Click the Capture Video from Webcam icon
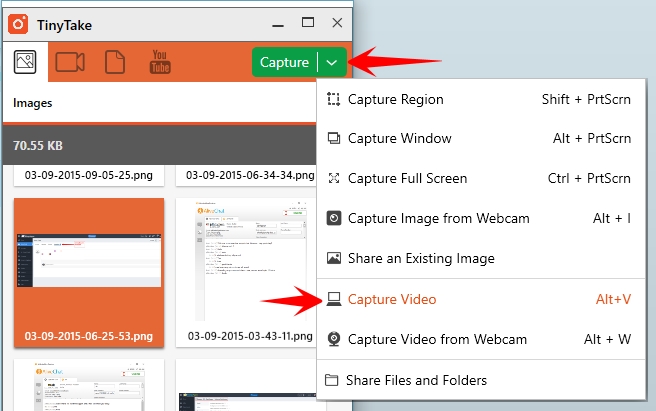 pos(334,339)
